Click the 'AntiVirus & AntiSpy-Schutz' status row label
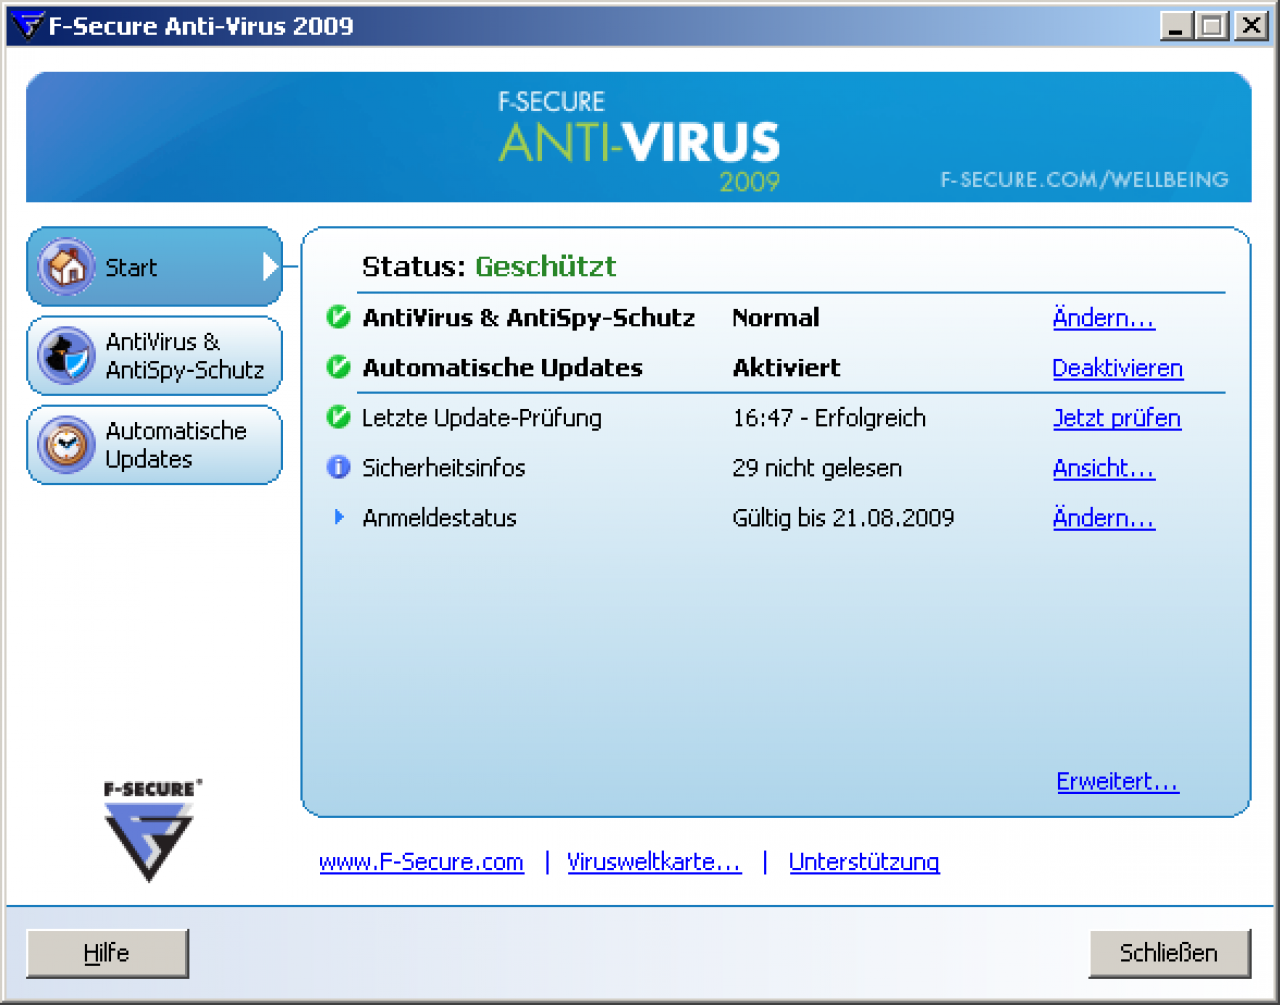Viewport: 1280px width, 1005px height. pyautogui.click(x=529, y=318)
